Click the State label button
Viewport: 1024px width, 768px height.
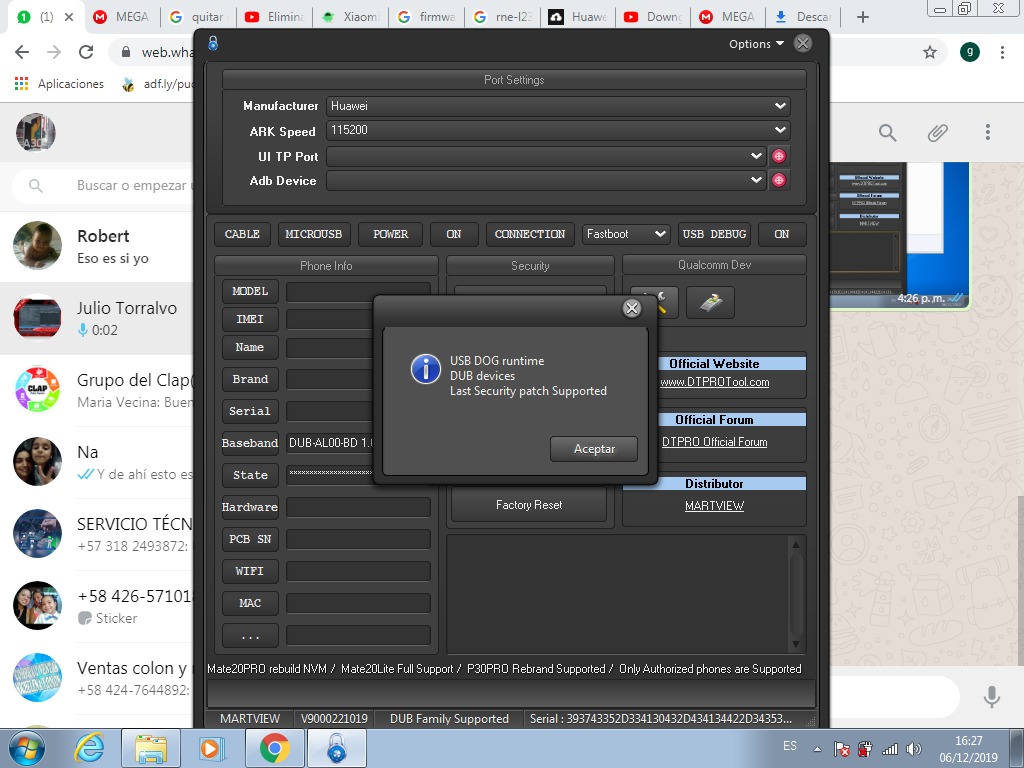250,475
